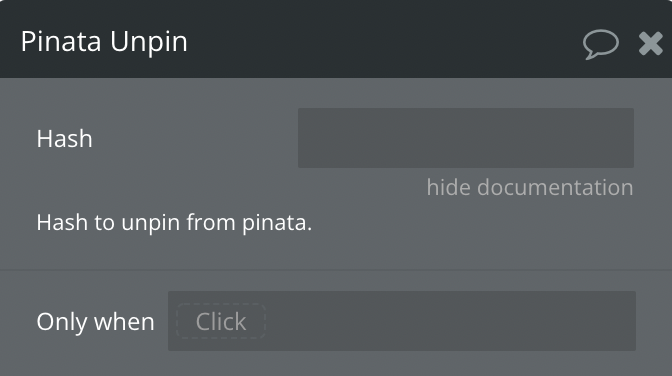Select the Pinata Unpin title text
The image size is (672, 376).
104,42
